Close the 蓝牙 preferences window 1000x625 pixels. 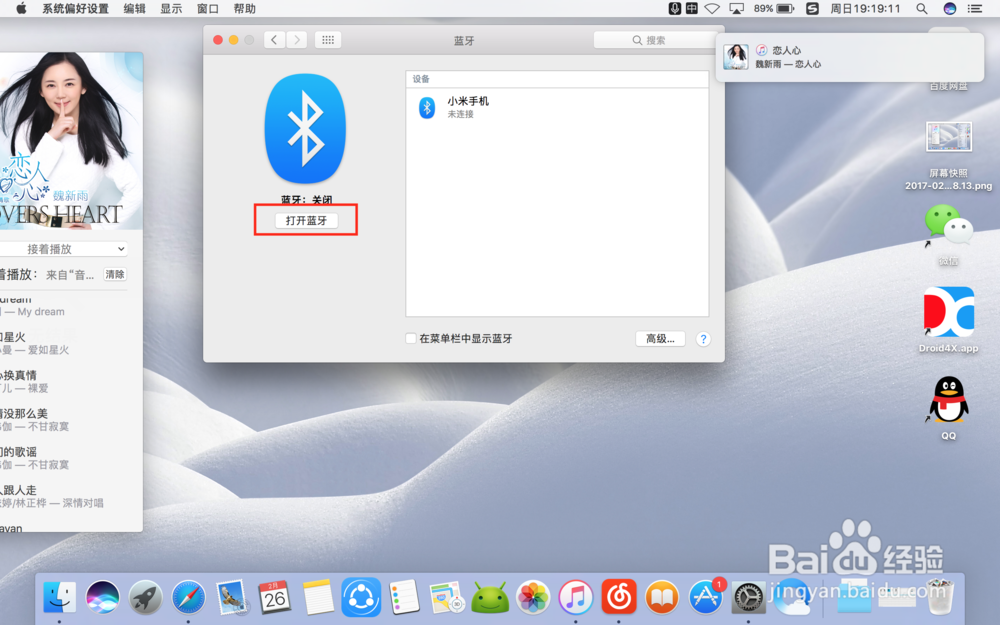pos(217,40)
